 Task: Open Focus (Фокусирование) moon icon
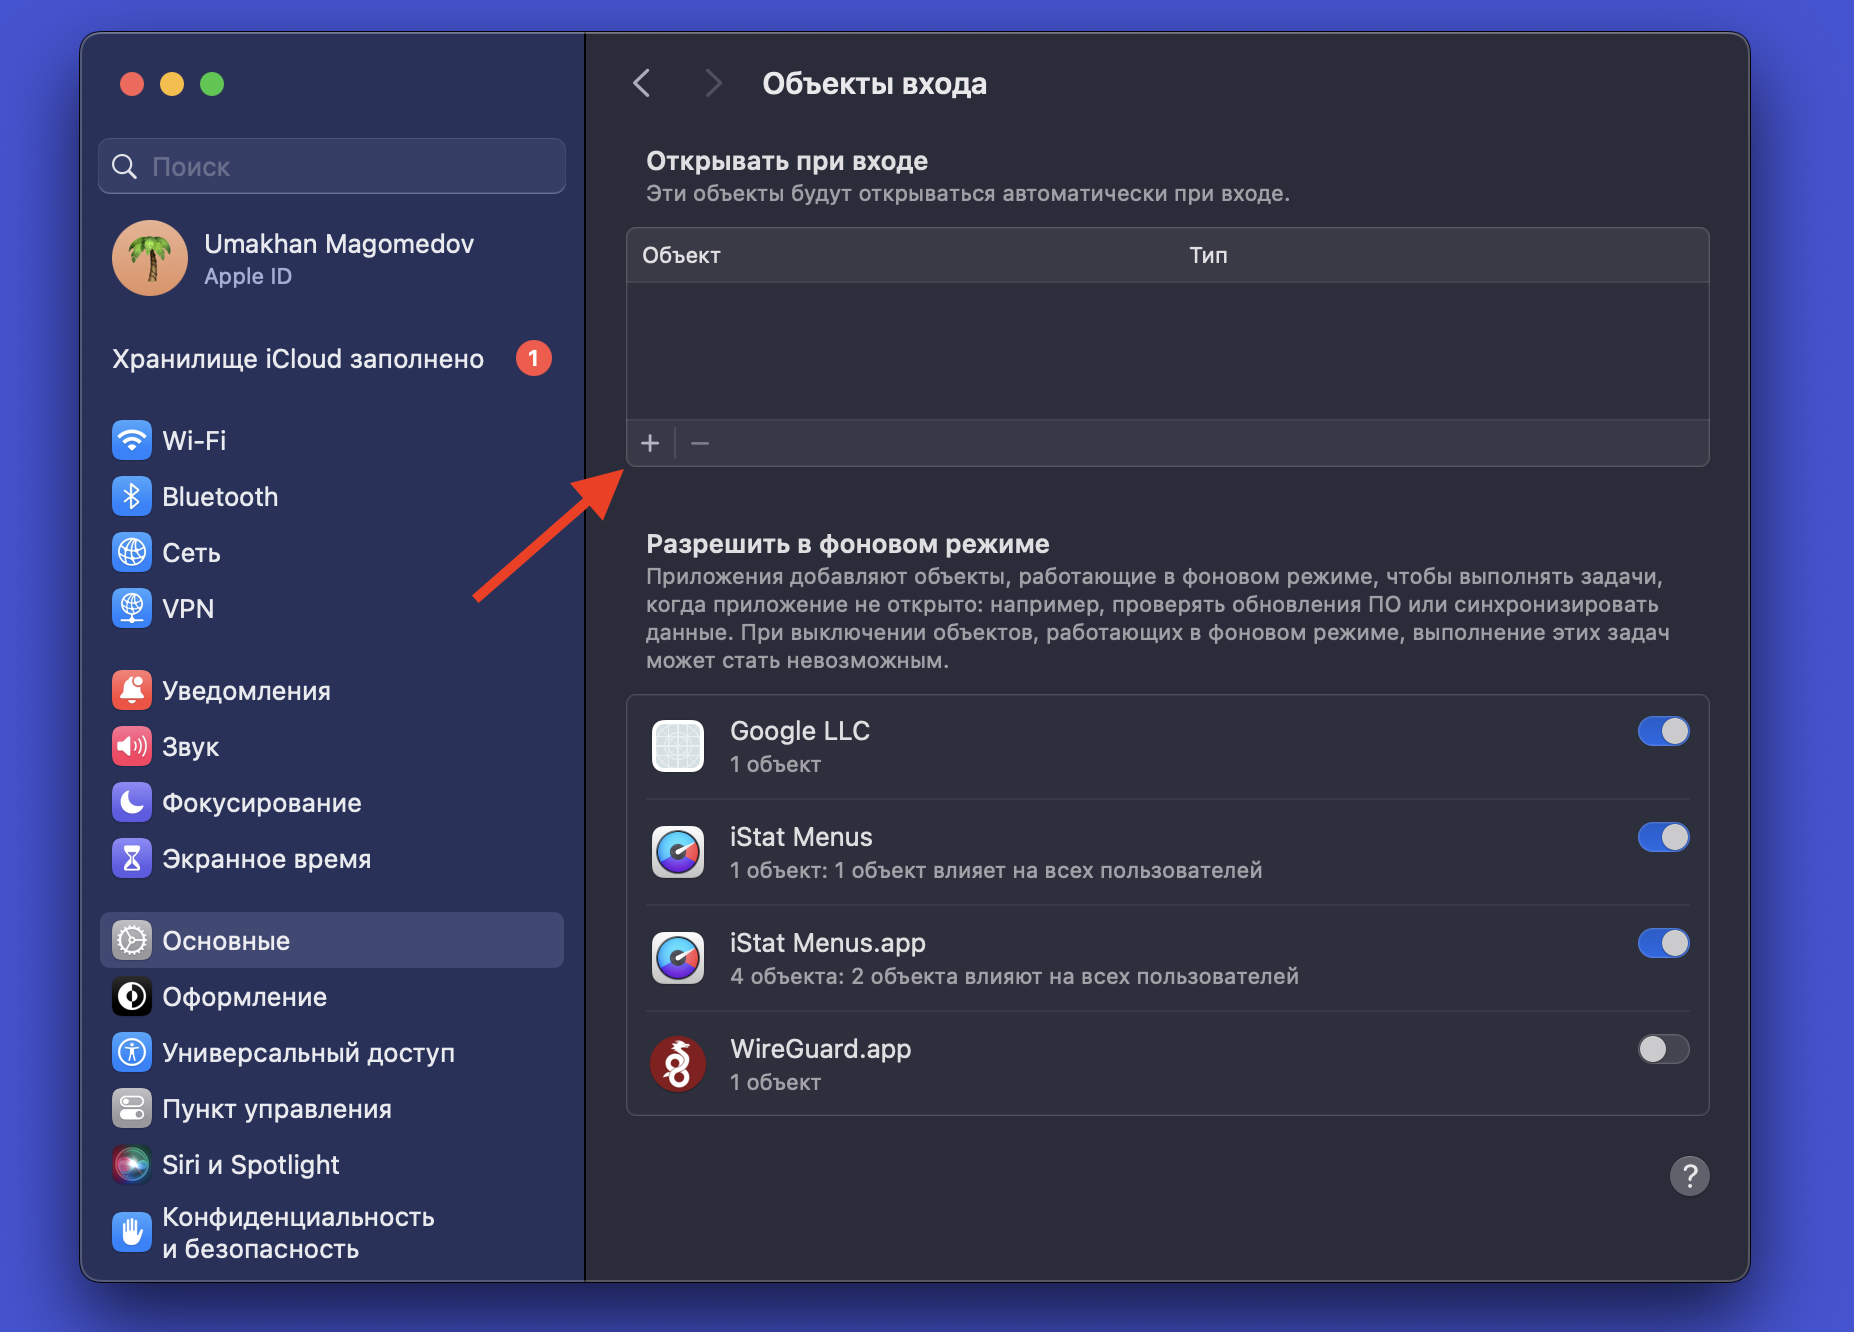tap(131, 802)
